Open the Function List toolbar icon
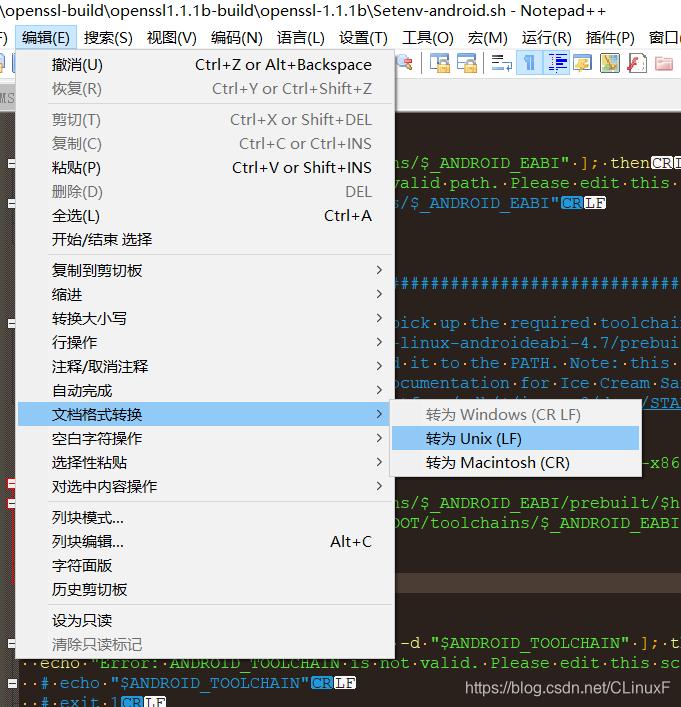681x707 pixels. tap(637, 63)
